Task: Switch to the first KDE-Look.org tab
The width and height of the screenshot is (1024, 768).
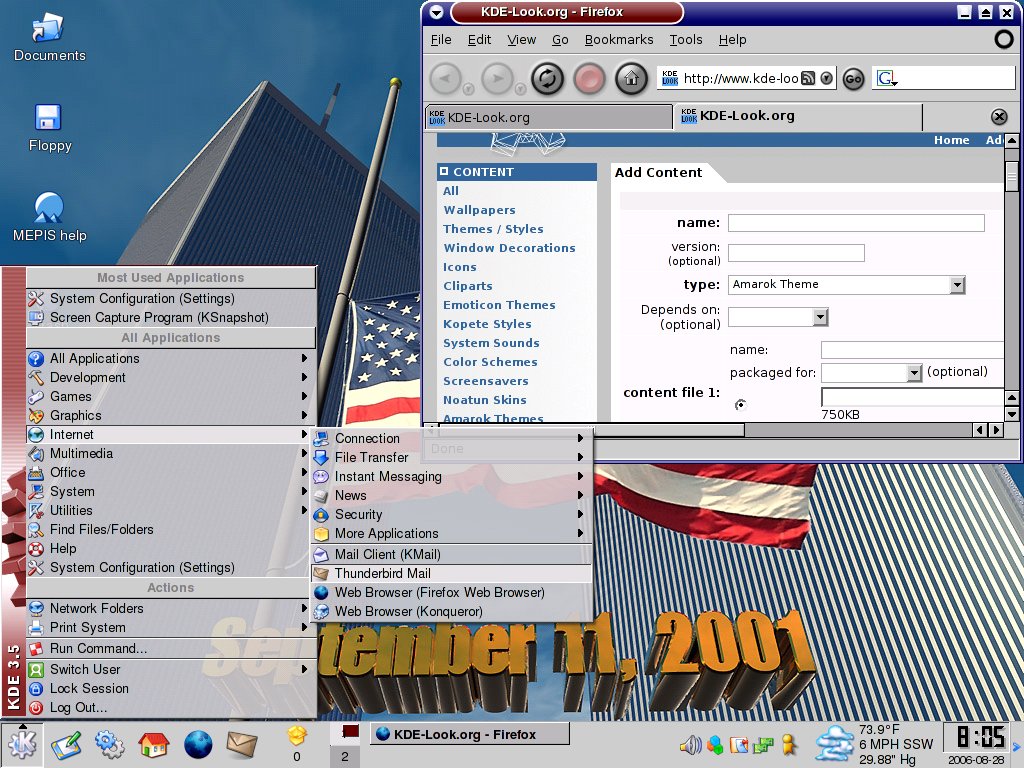Action: 549,118
